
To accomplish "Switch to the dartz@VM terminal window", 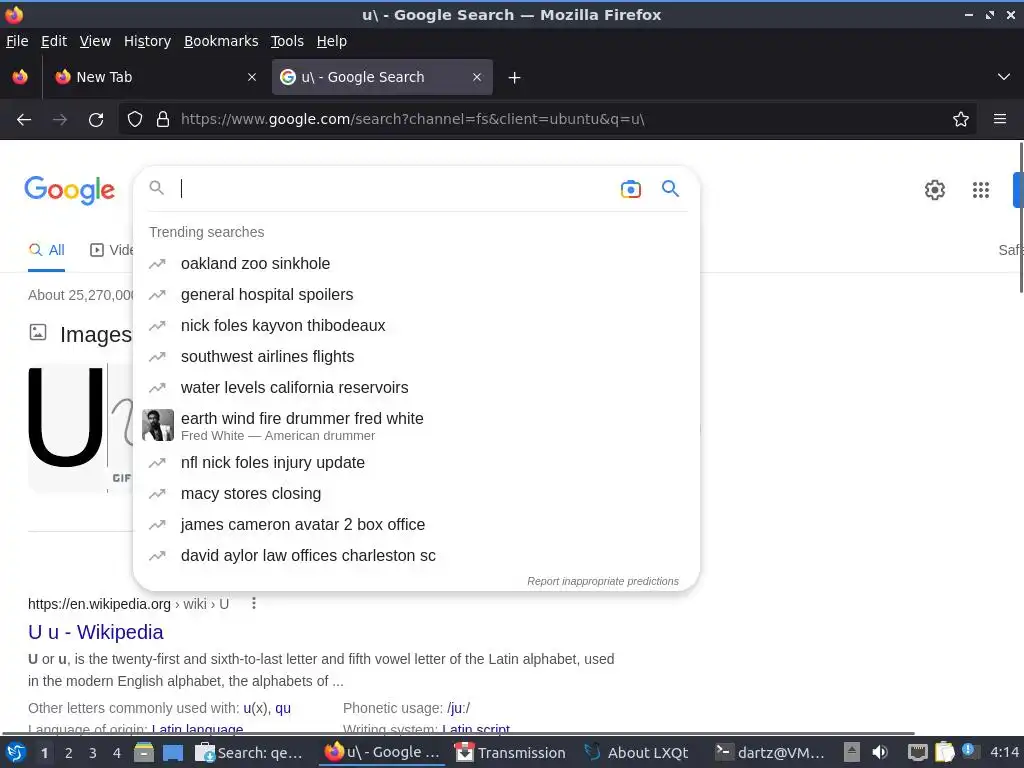I will [770, 753].
